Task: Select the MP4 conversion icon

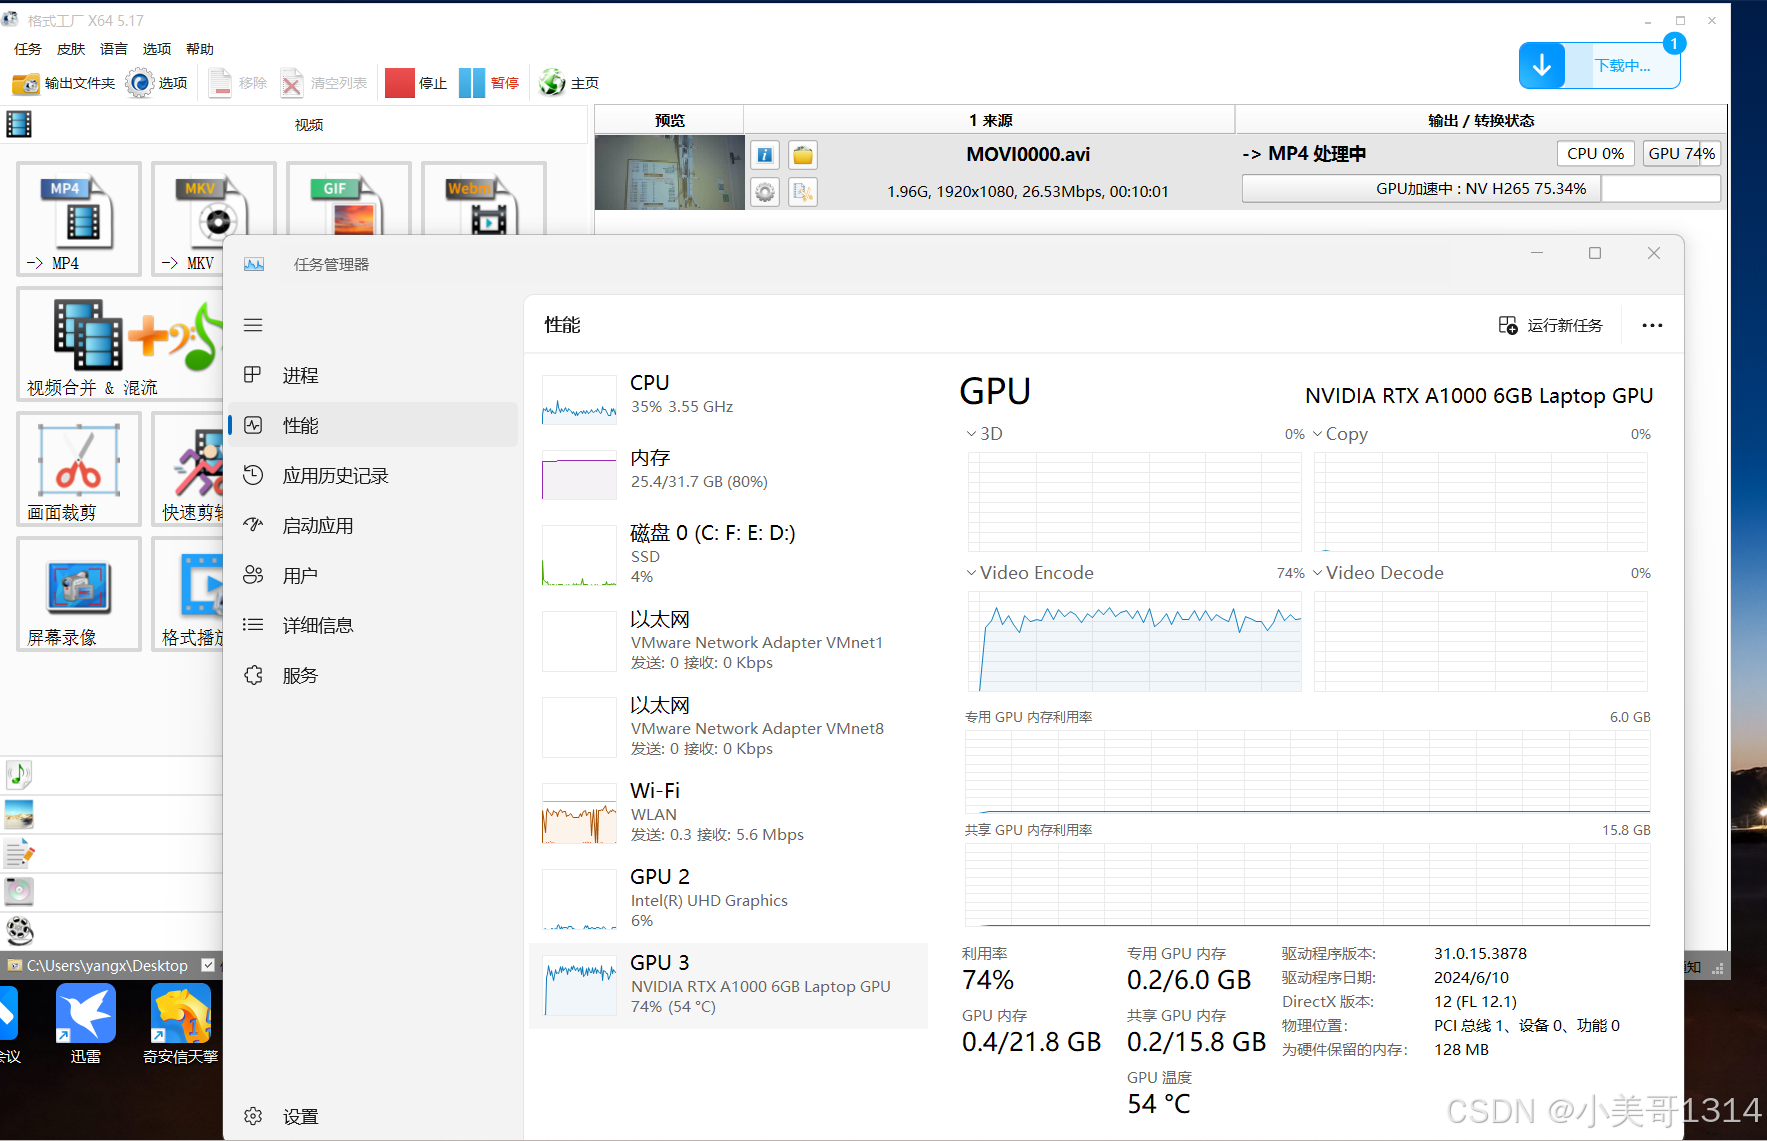Action: [79, 219]
